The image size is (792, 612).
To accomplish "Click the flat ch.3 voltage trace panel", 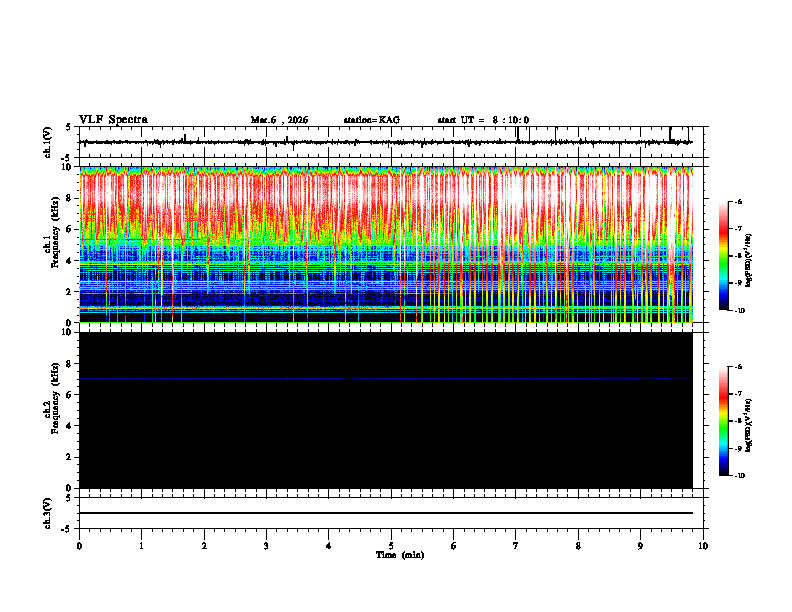I will click(393, 513).
